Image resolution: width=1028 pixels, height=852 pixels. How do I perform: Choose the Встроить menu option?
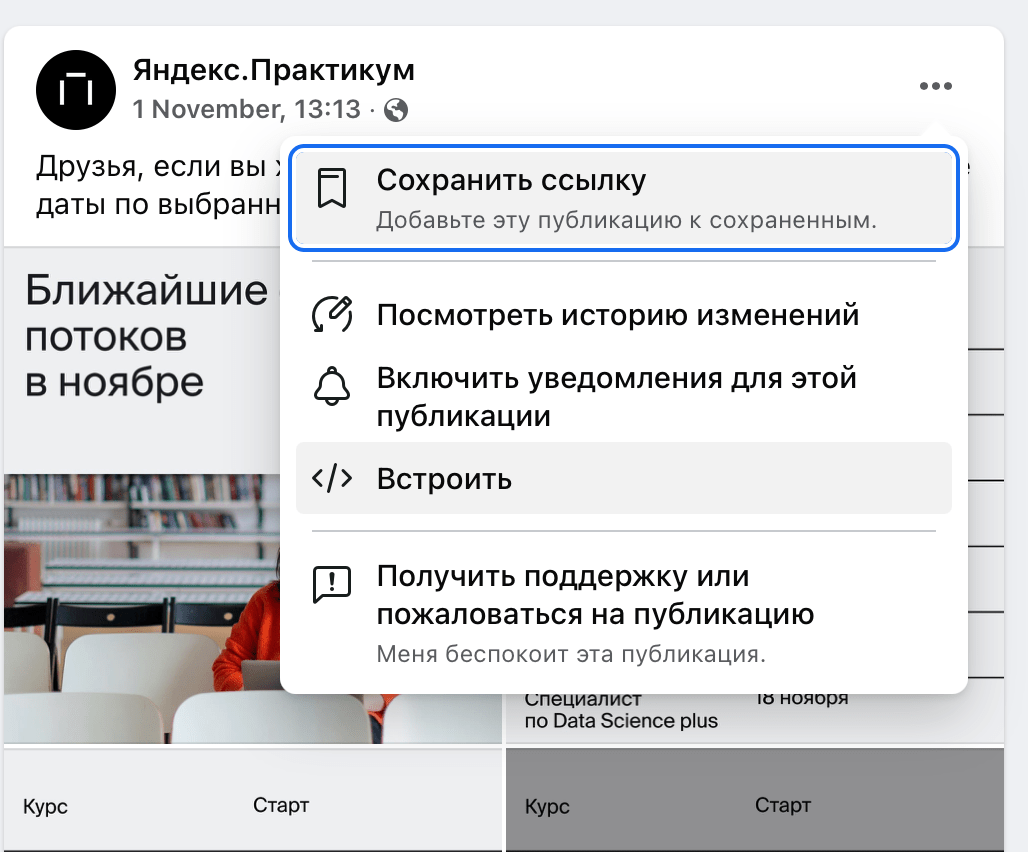pyautogui.click(x=443, y=478)
